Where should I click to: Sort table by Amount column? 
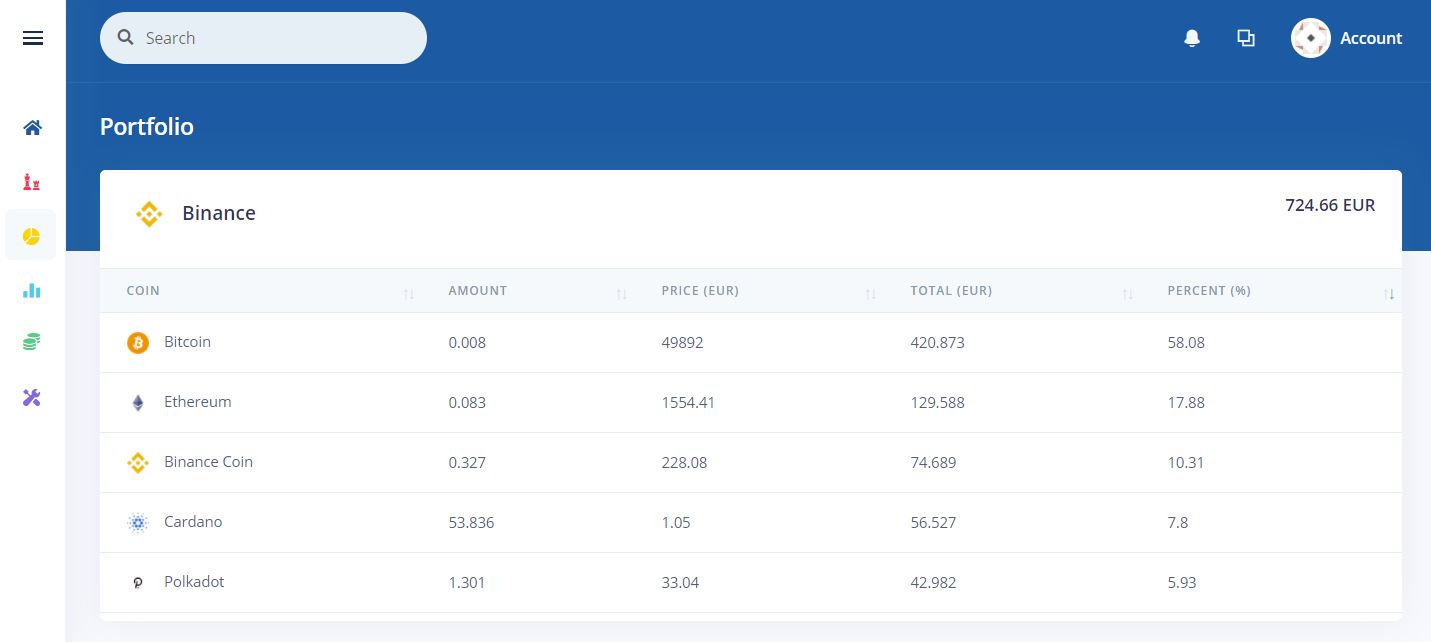[x=477, y=291]
